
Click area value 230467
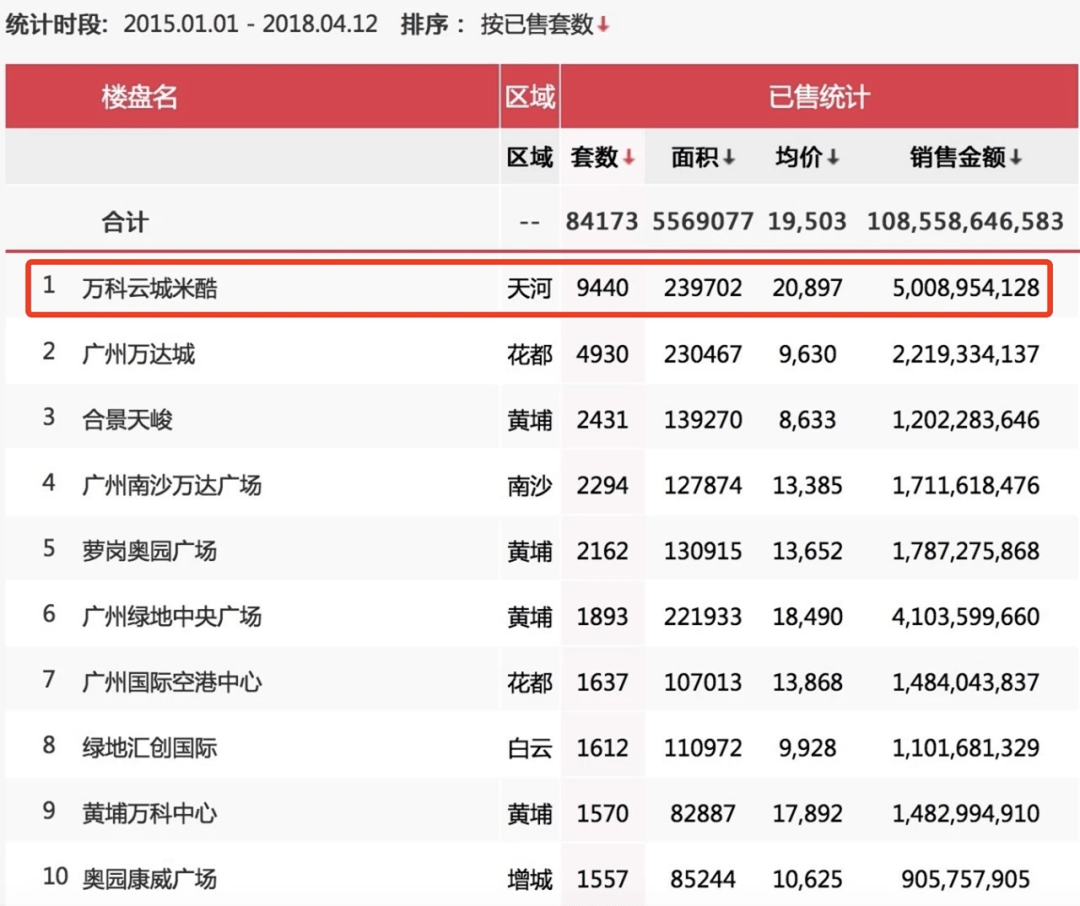(703, 354)
